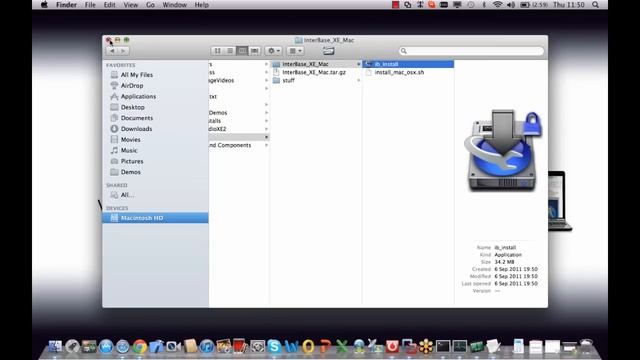Open the Edit menu
This screenshot has height=360, width=640.
tap(109, 5)
